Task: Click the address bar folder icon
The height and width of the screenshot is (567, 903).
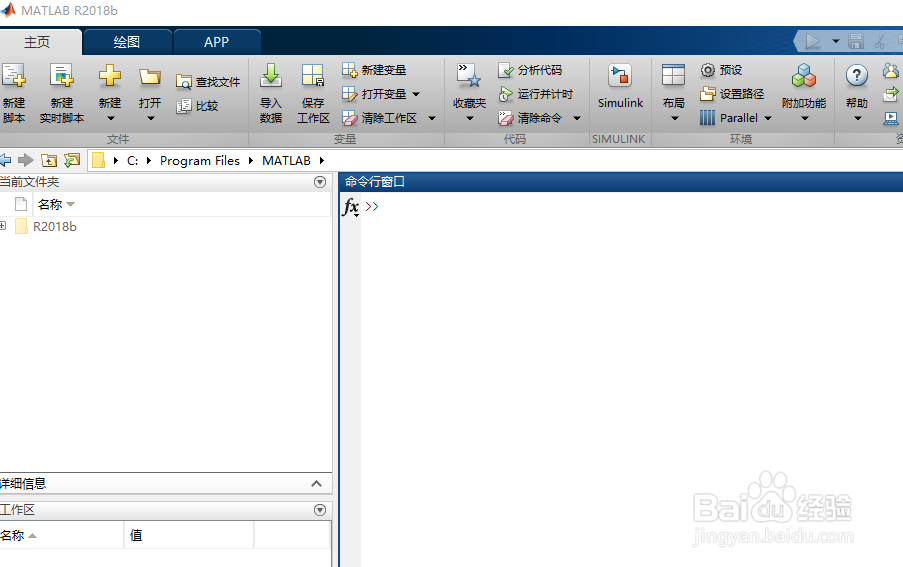Action: click(98, 160)
